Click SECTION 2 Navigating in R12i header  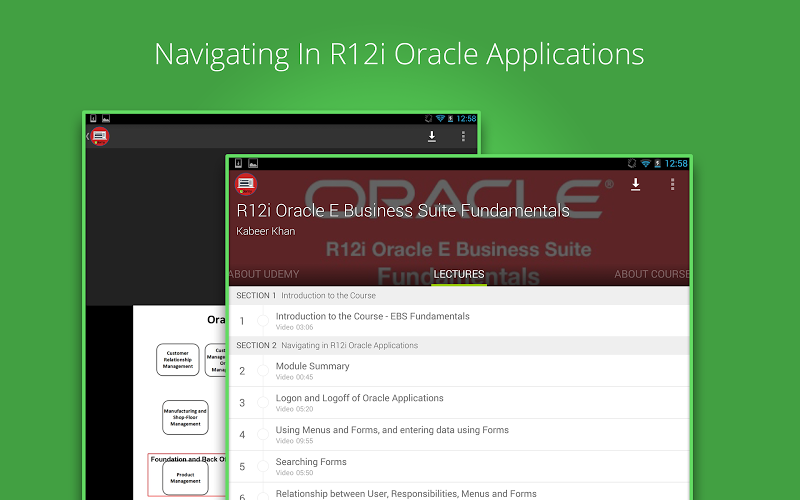click(x=459, y=345)
